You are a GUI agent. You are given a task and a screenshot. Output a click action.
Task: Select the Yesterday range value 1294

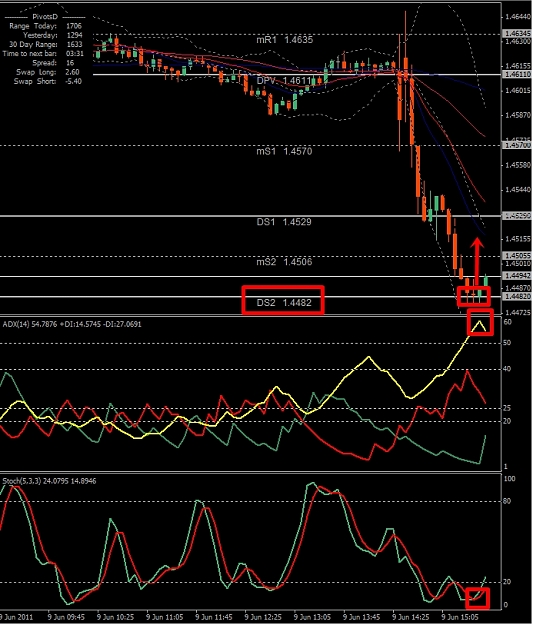(74, 35)
